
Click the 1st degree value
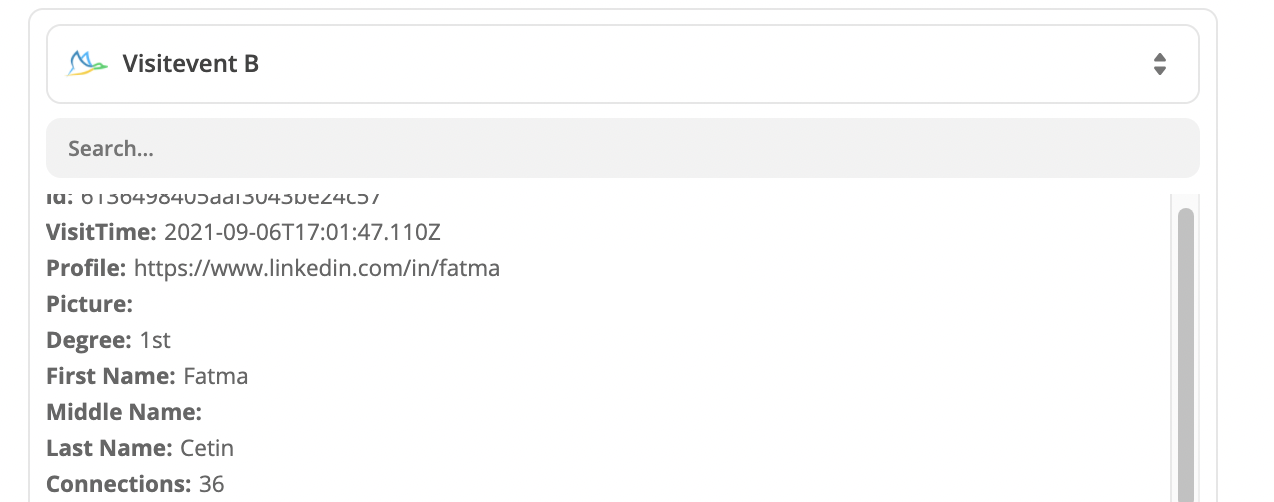pos(155,340)
